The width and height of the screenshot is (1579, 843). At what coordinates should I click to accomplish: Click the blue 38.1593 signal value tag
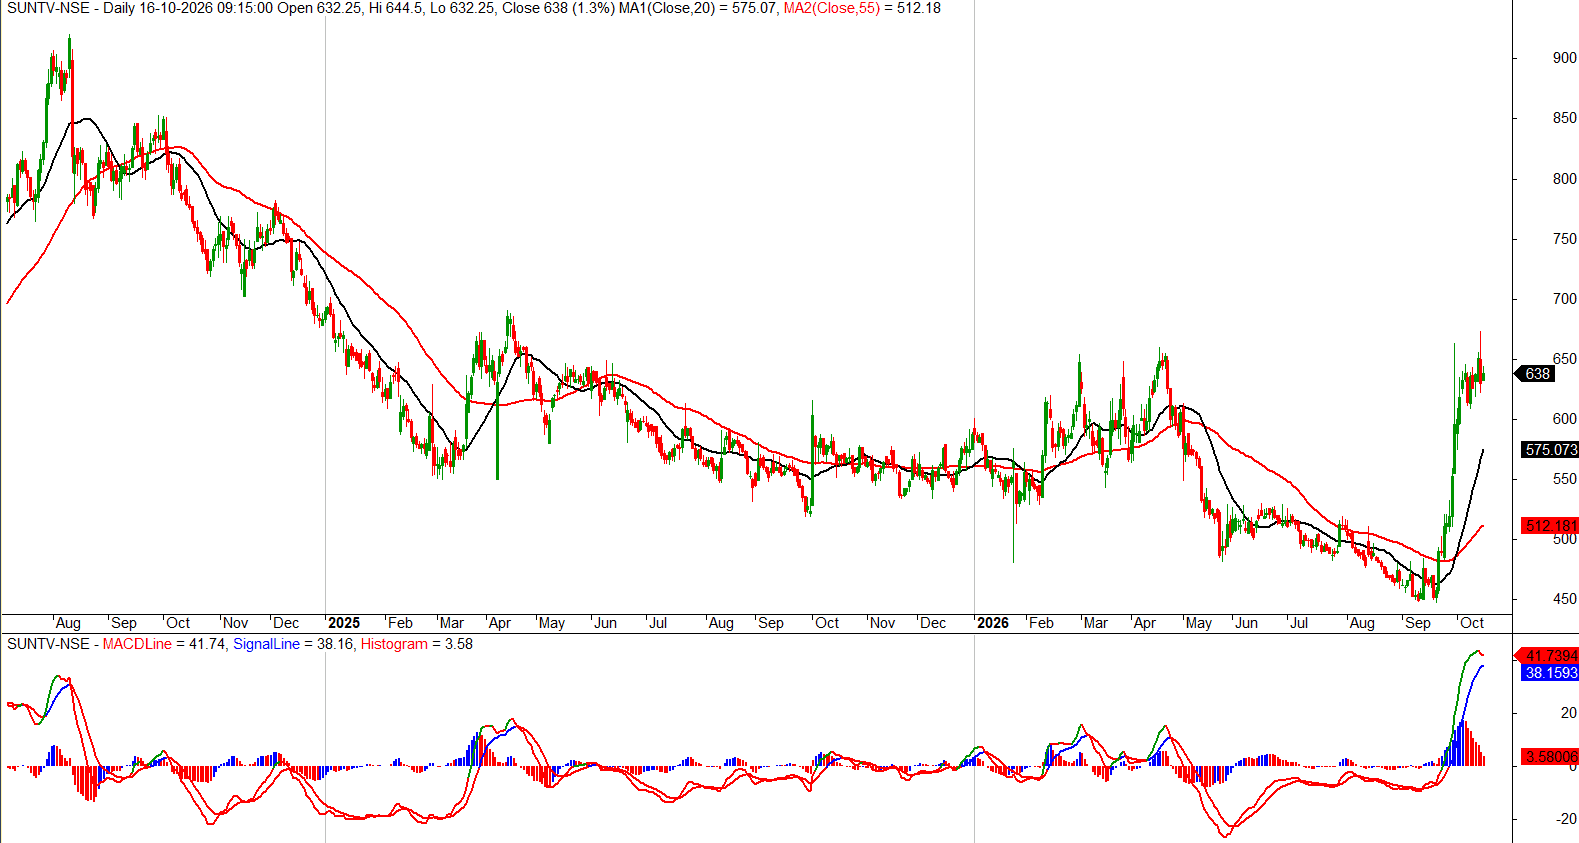[x=1549, y=673]
